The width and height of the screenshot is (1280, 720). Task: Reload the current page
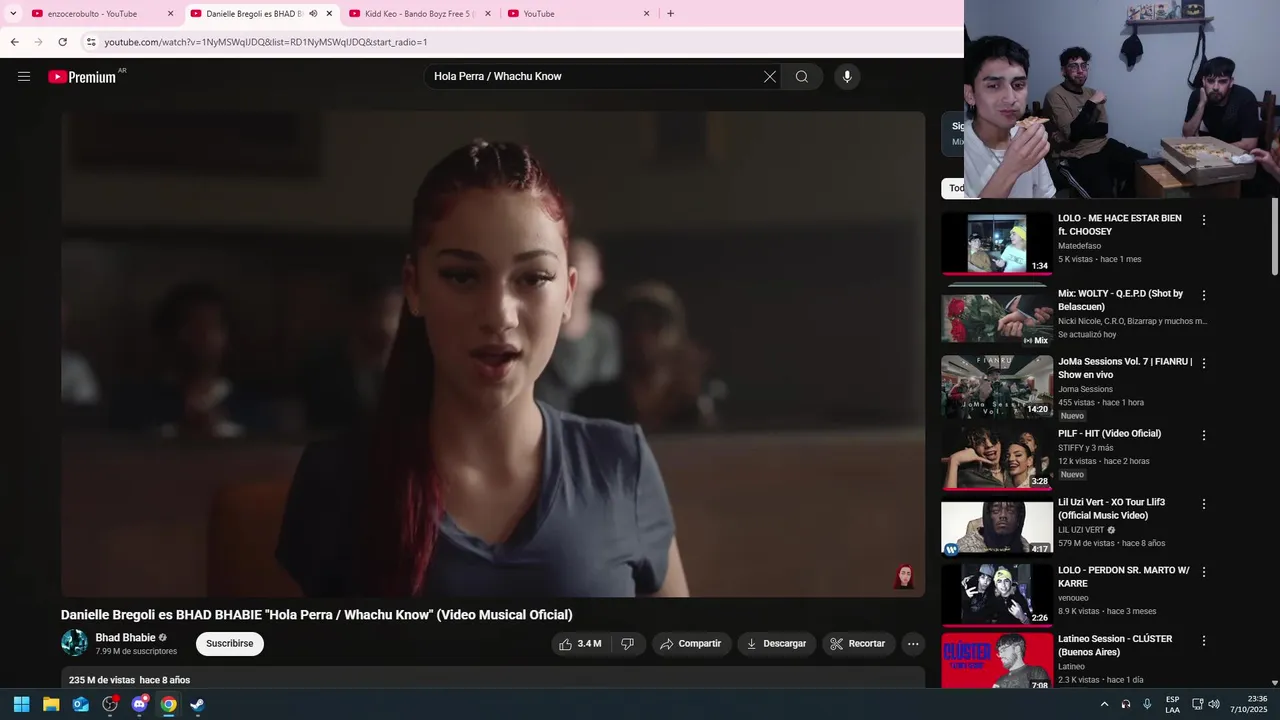(x=62, y=42)
